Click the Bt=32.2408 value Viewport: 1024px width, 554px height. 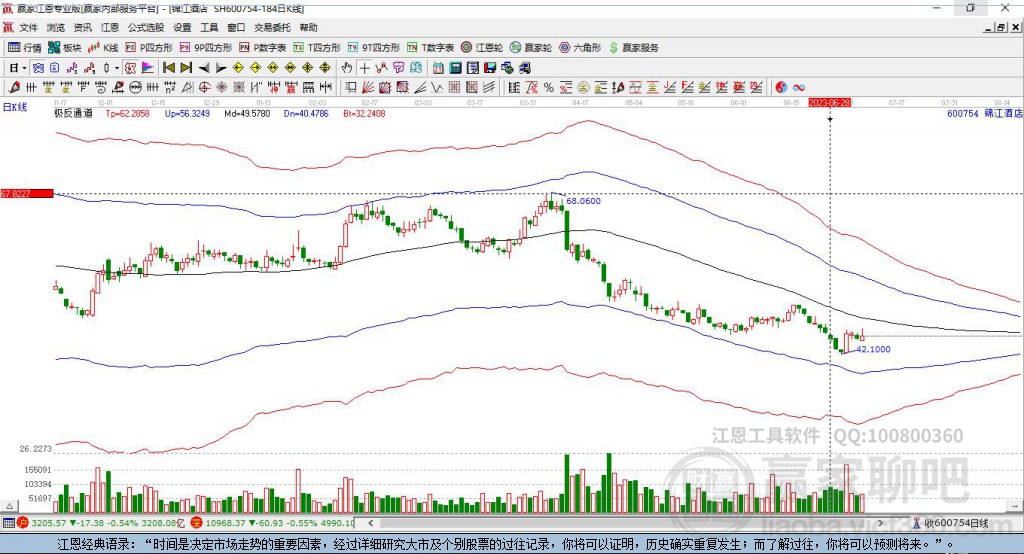pyautogui.click(x=364, y=113)
